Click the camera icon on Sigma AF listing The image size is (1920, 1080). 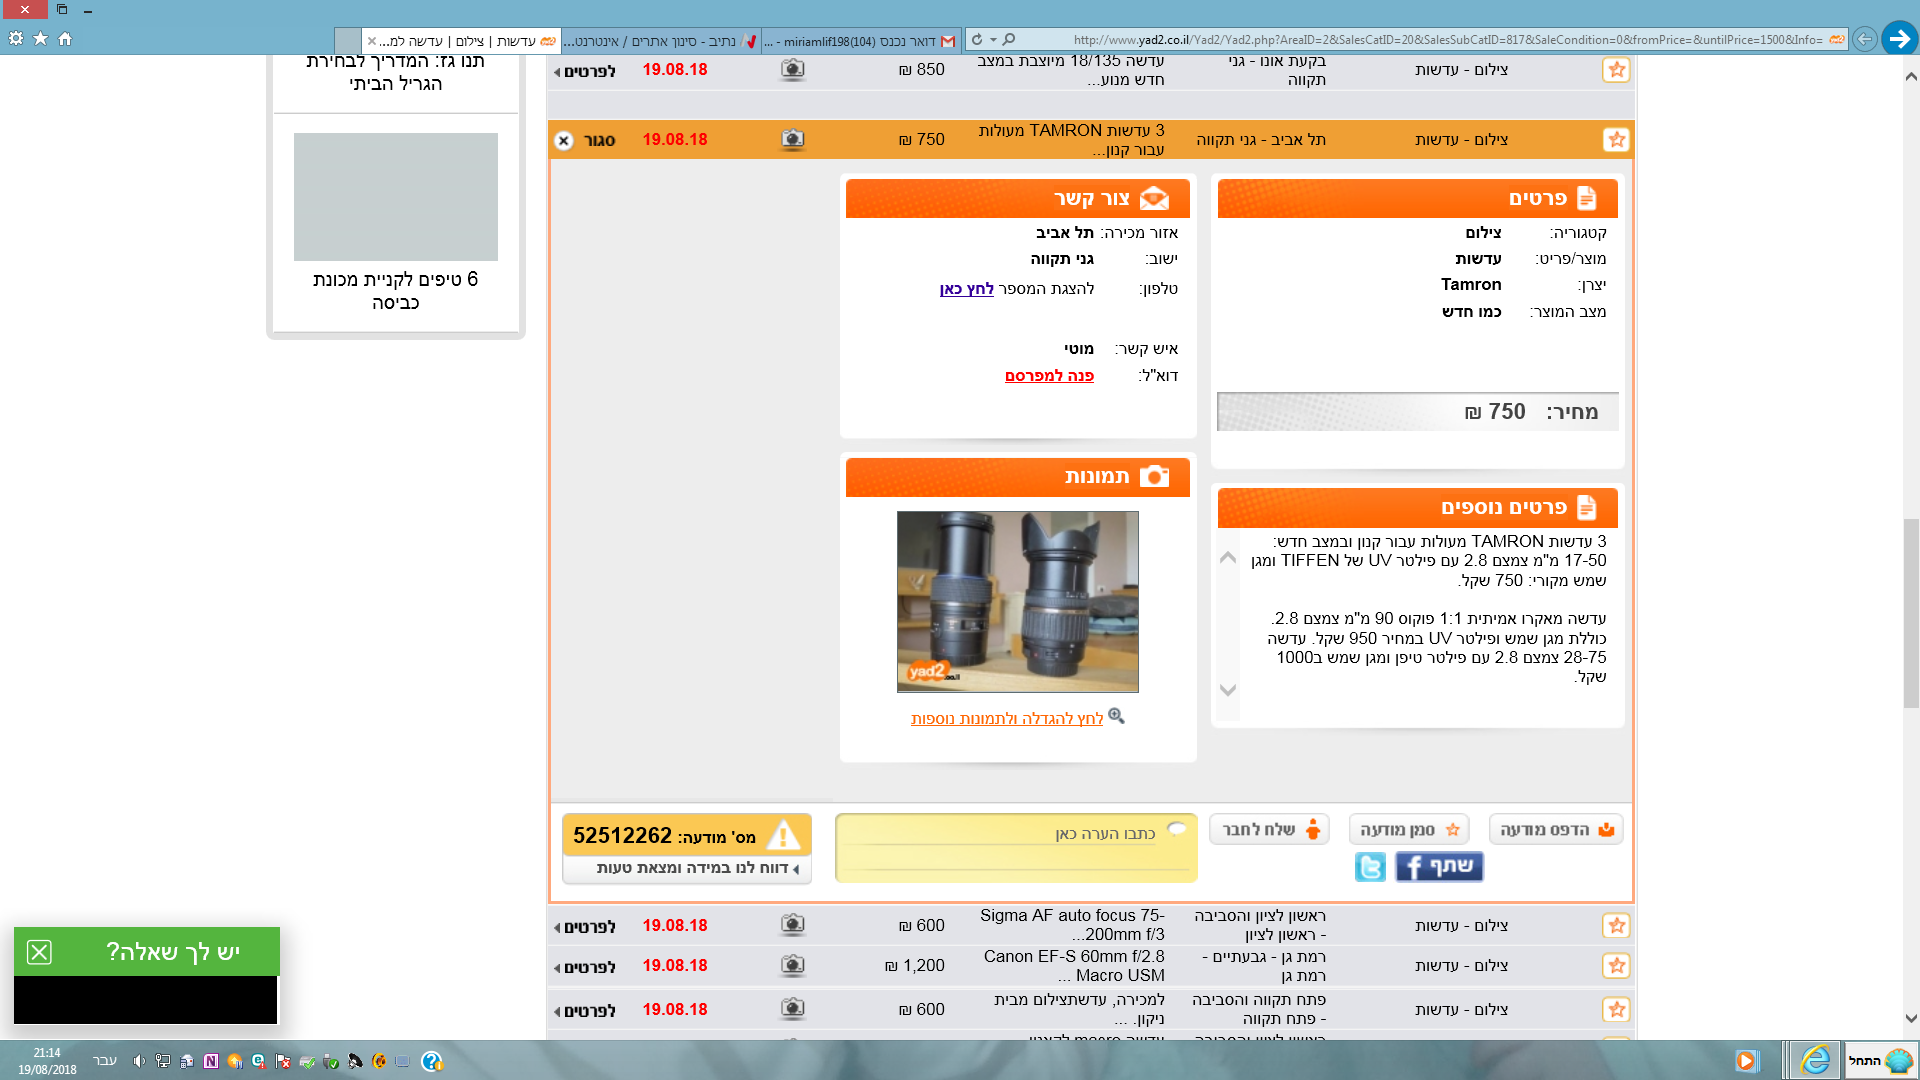[x=792, y=925]
